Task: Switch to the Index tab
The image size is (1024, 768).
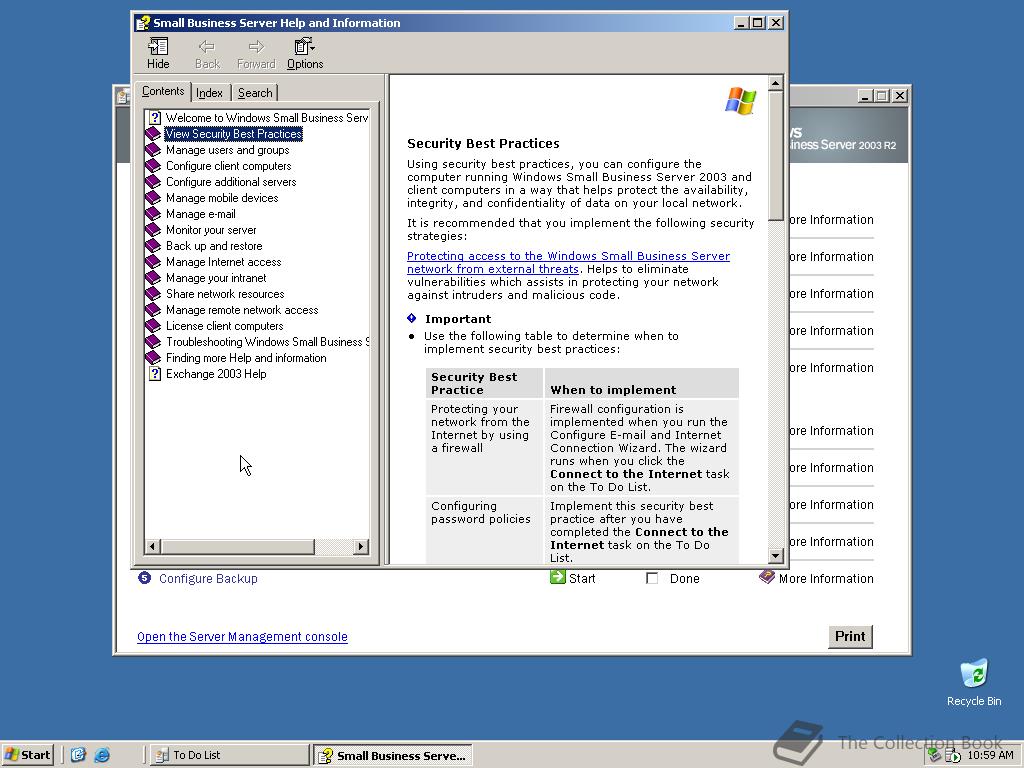Action: point(210,93)
